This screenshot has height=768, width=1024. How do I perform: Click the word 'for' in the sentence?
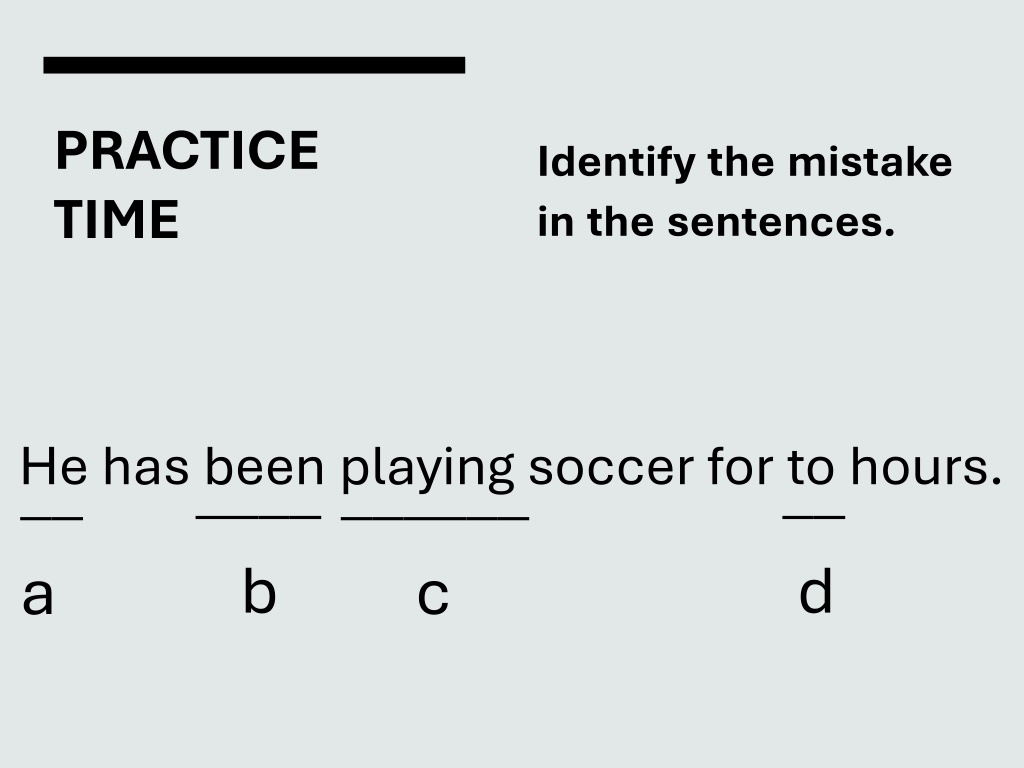740,466
